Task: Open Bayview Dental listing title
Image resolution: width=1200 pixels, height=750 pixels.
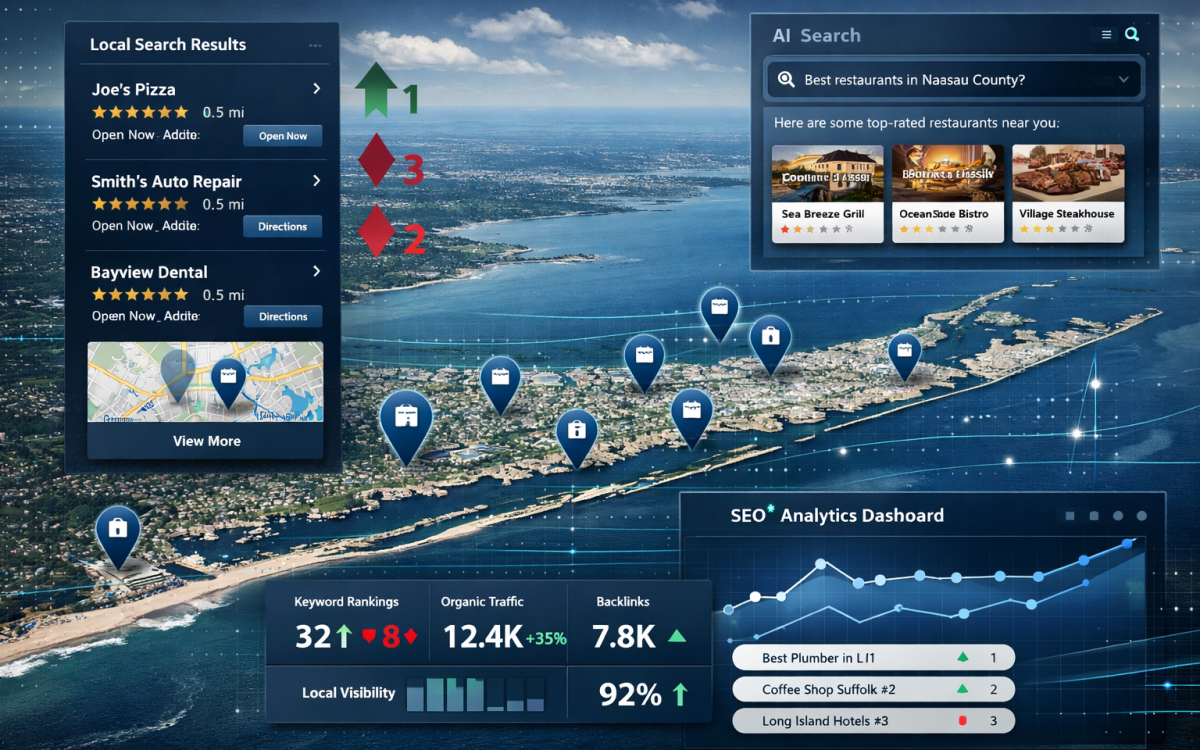Action: coord(149,272)
